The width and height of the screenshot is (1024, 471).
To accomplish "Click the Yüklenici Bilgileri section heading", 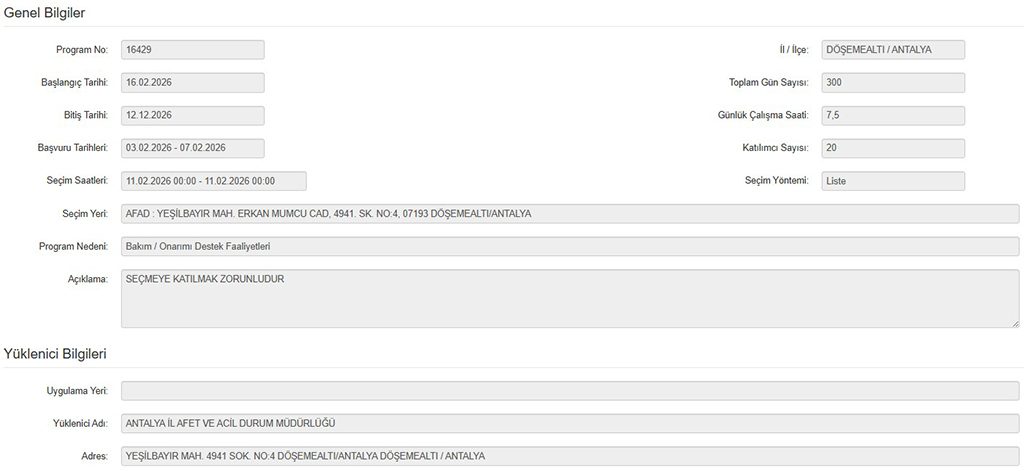I will [x=55, y=354].
